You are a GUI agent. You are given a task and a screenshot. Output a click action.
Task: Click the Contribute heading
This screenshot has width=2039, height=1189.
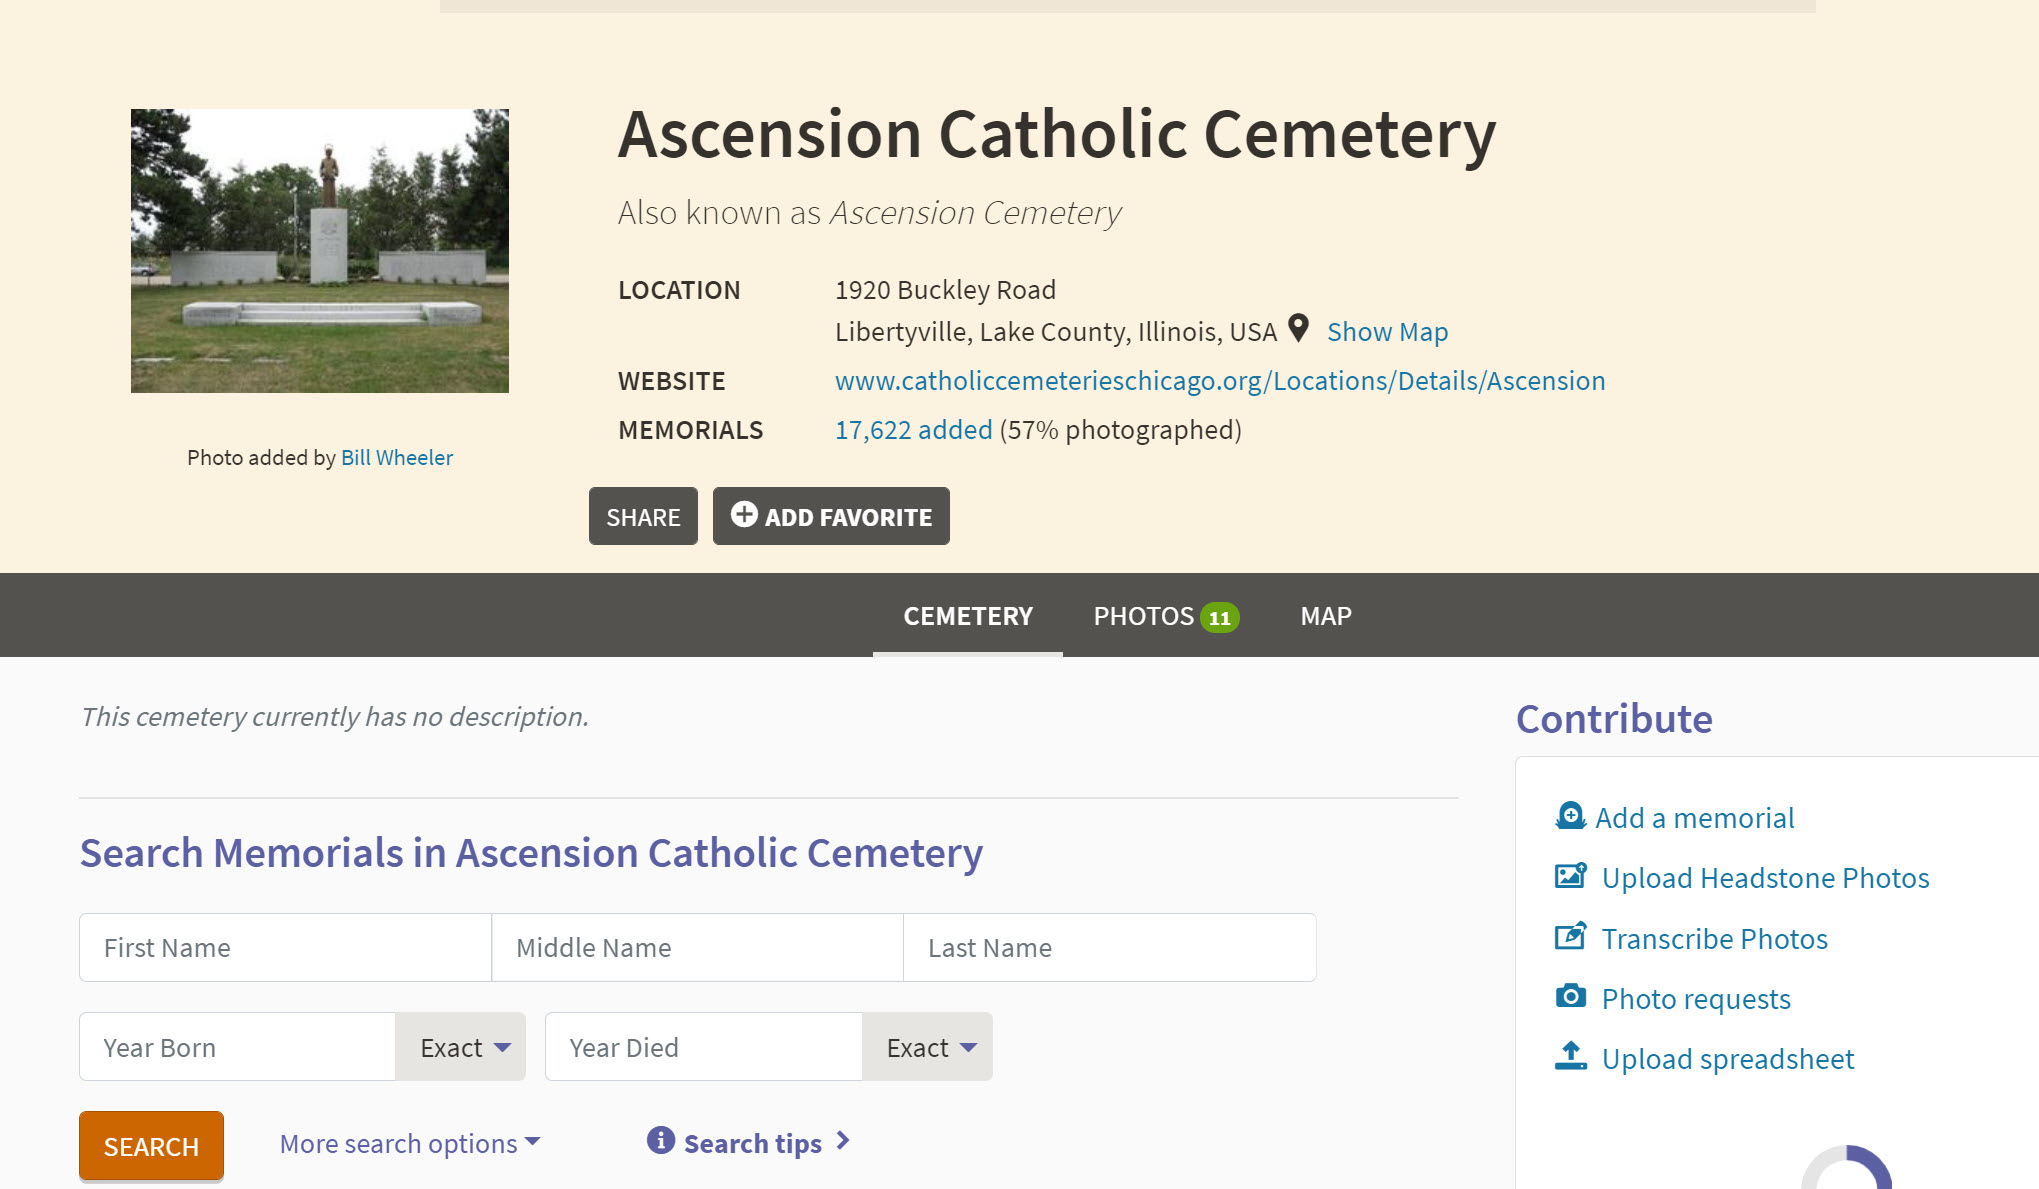click(x=1614, y=719)
